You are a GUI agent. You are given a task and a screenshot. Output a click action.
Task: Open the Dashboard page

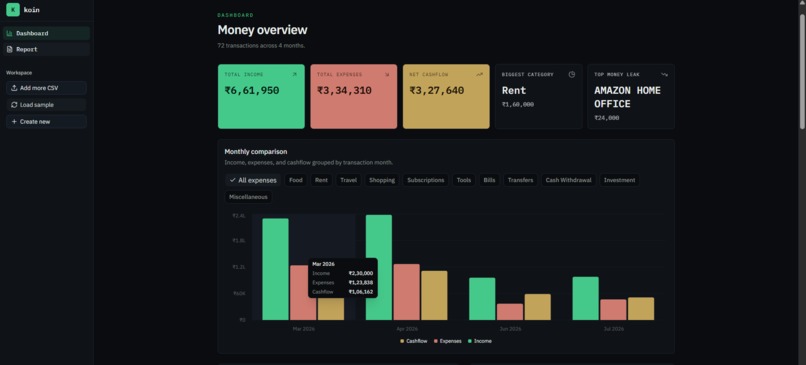(46, 33)
